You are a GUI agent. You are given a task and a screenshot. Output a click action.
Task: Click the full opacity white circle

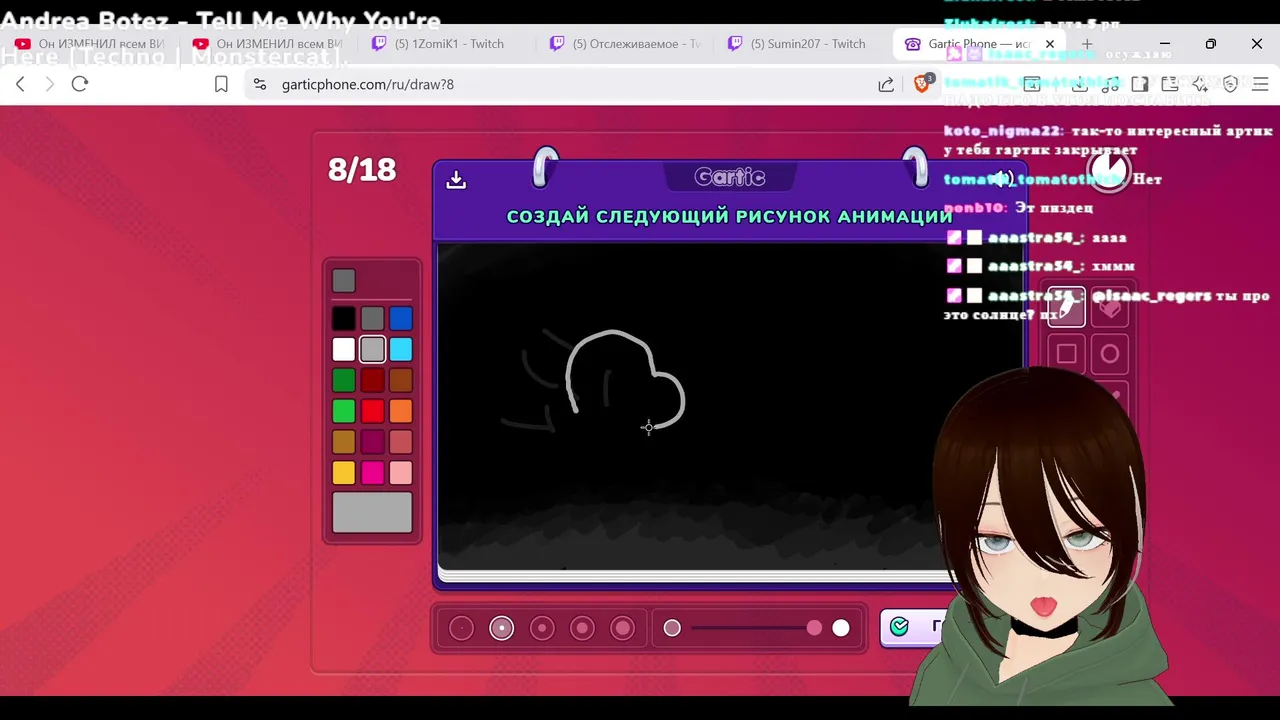pyautogui.click(x=841, y=628)
